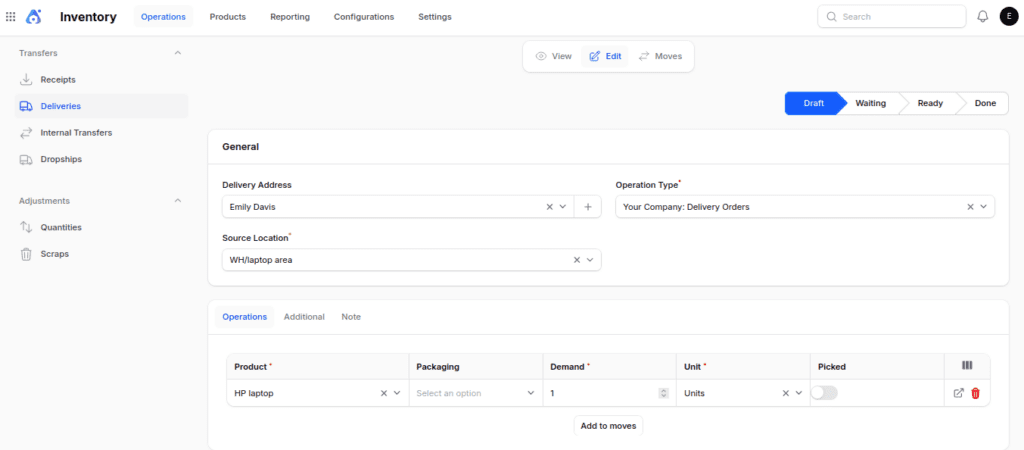Clear the Operation Type selection
Image resolution: width=1024 pixels, height=450 pixels.
(970, 206)
